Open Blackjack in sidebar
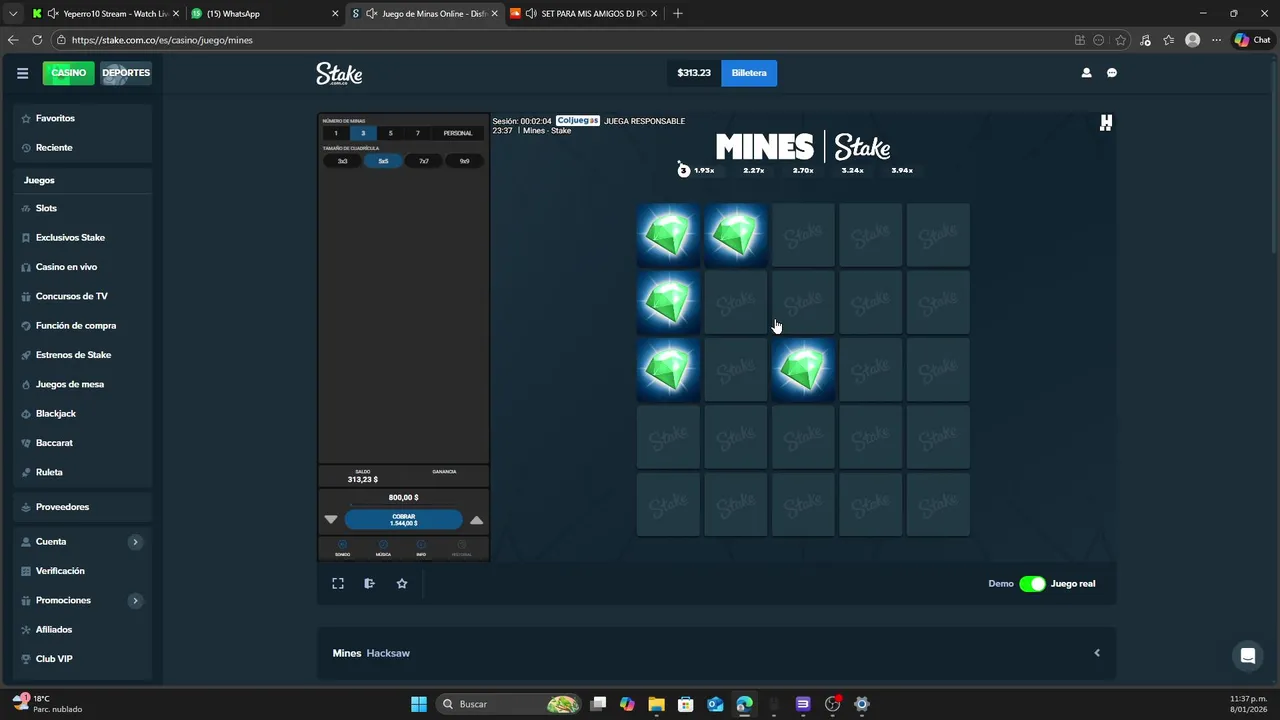The width and height of the screenshot is (1280, 720). [56, 414]
